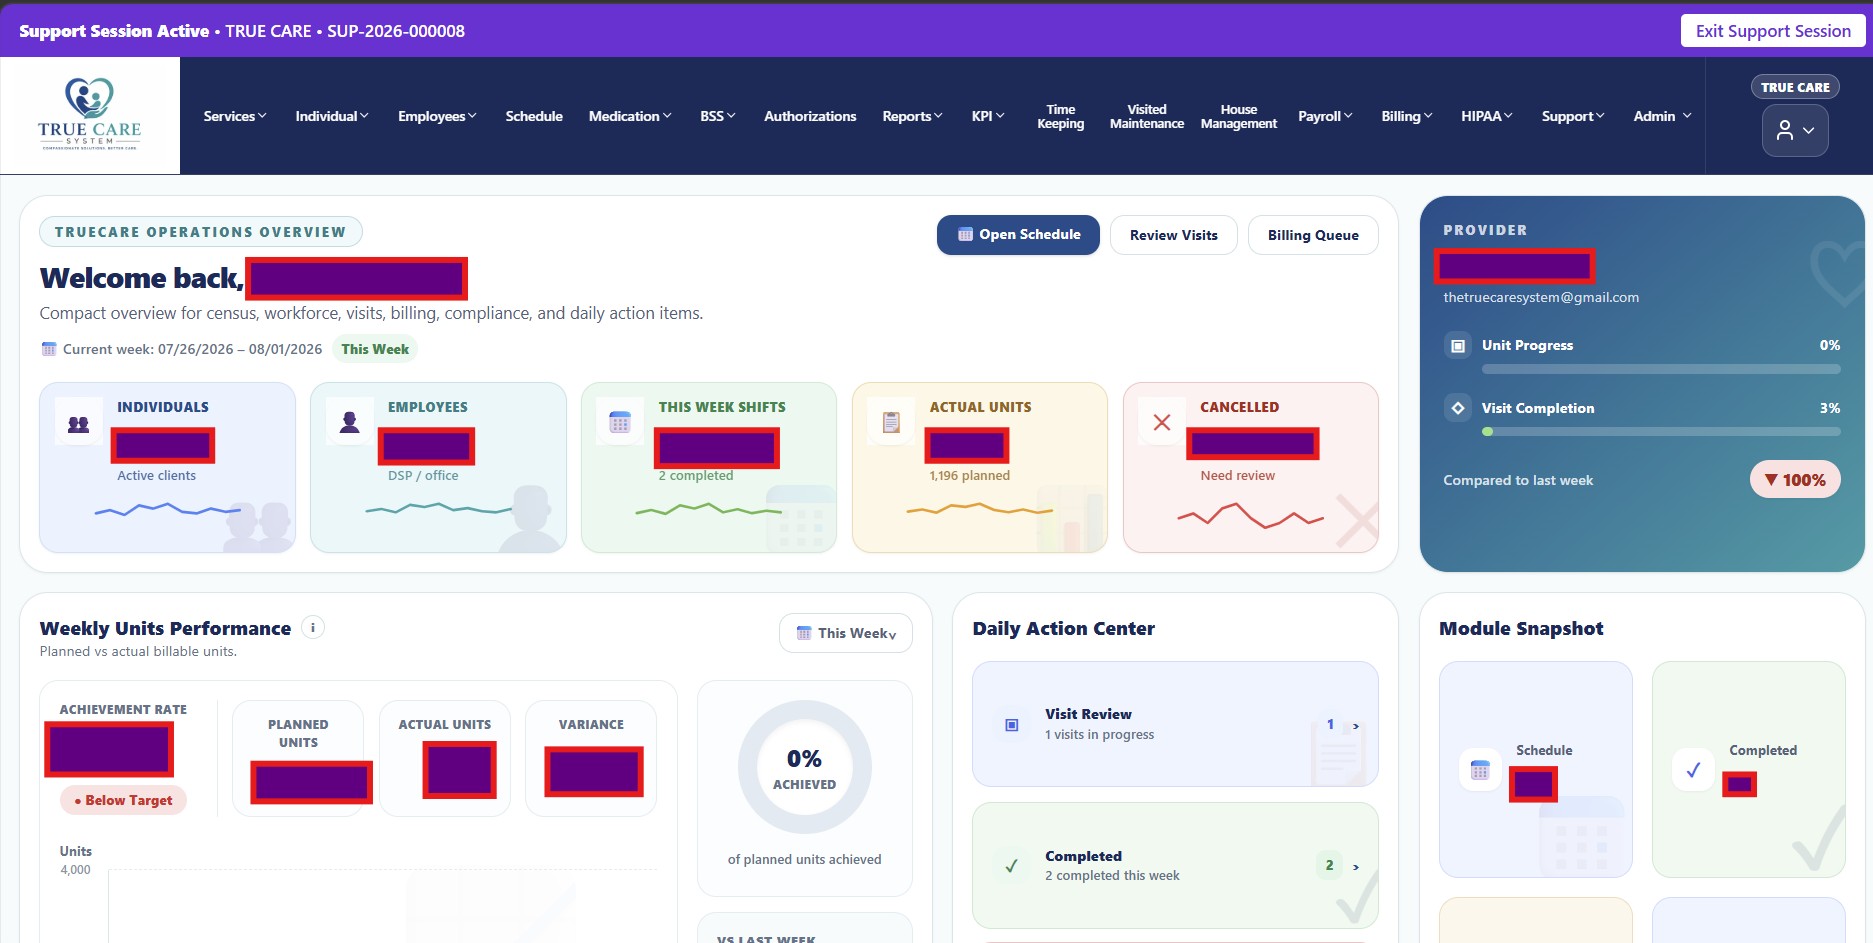The image size is (1873, 943).
Task: Open the Actual Units summary card
Action: click(x=980, y=467)
